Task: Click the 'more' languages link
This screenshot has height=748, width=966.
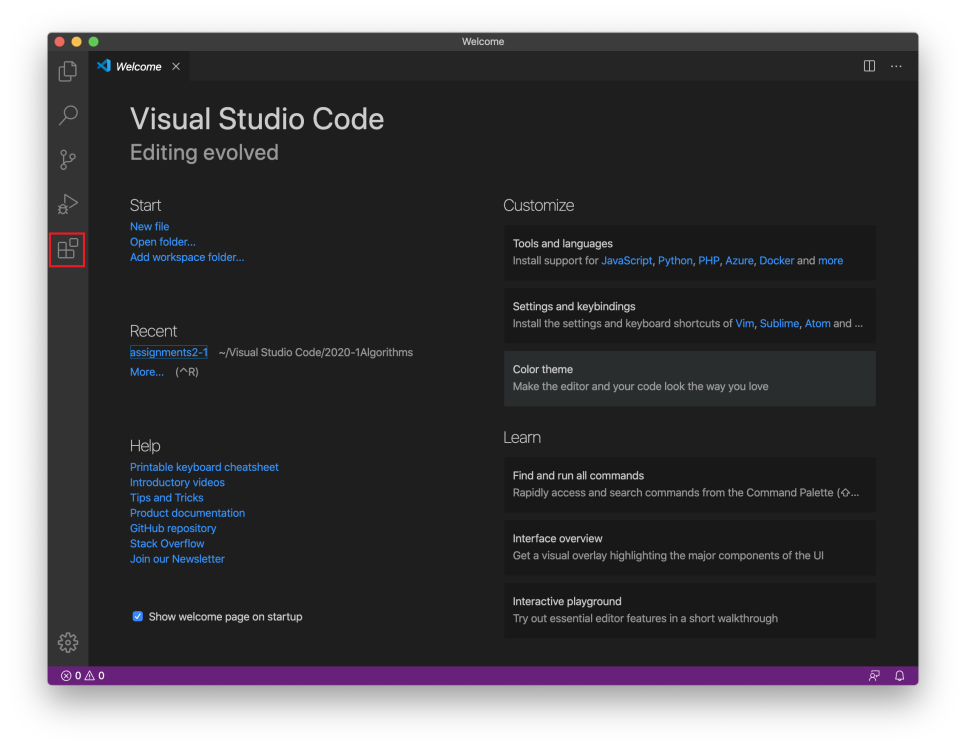Action: tap(830, 261)
